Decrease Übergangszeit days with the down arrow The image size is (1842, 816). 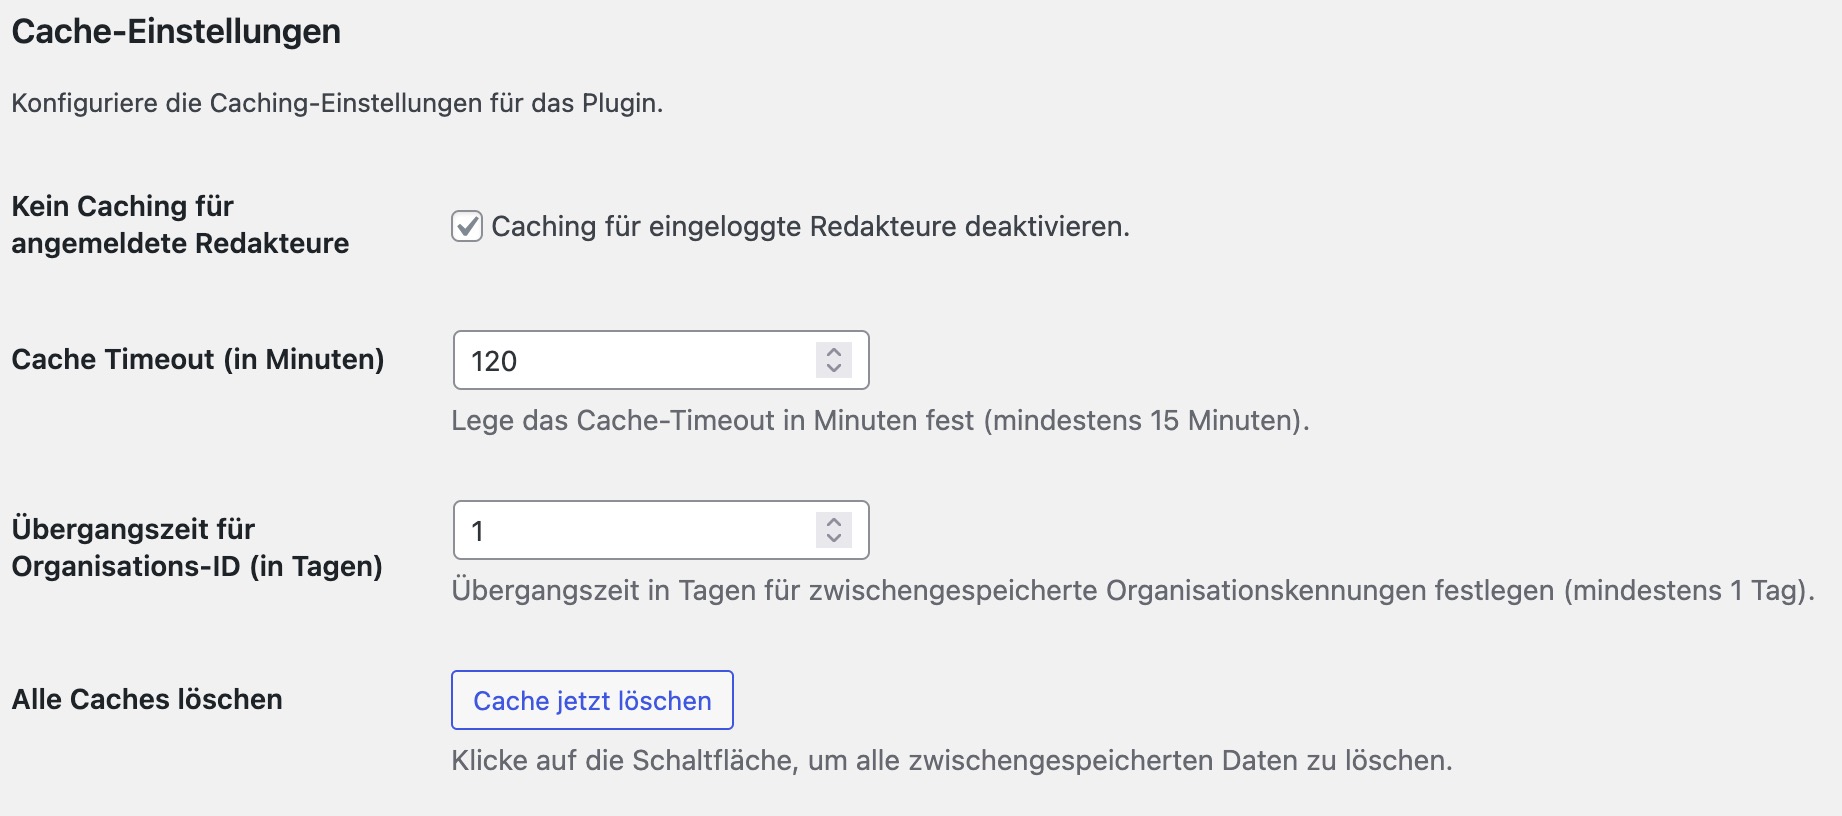tap(834, 539)
